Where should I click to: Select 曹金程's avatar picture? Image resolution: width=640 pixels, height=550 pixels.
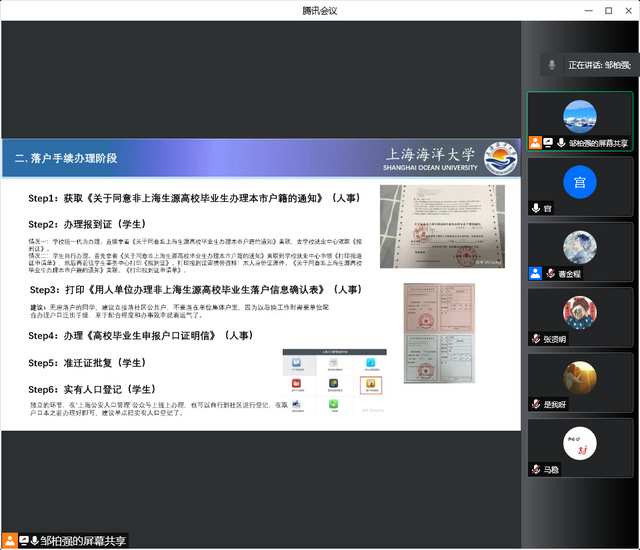pyautogui.click(x=580, y=247)
